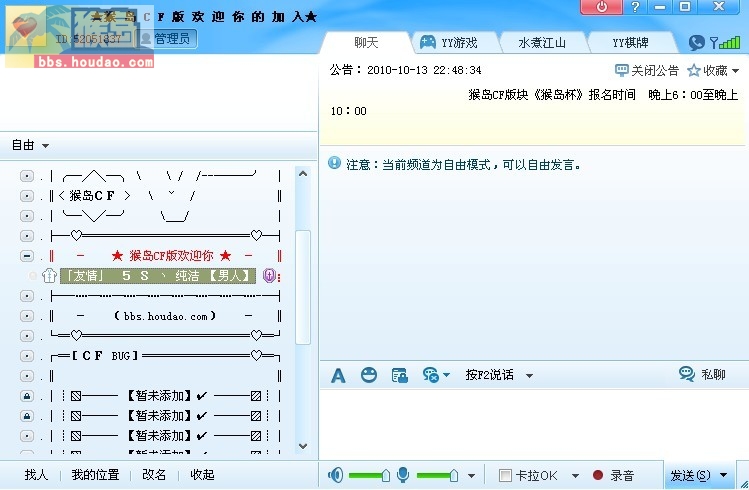The image size is (749, 490).
Task: Click the channel list scrollbar thumb
Action: [303, 287]
